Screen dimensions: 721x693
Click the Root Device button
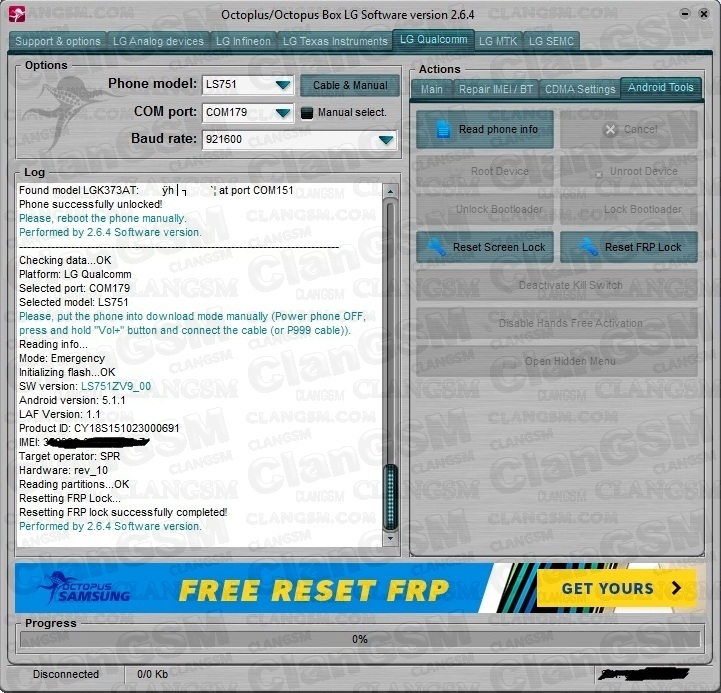485,171
